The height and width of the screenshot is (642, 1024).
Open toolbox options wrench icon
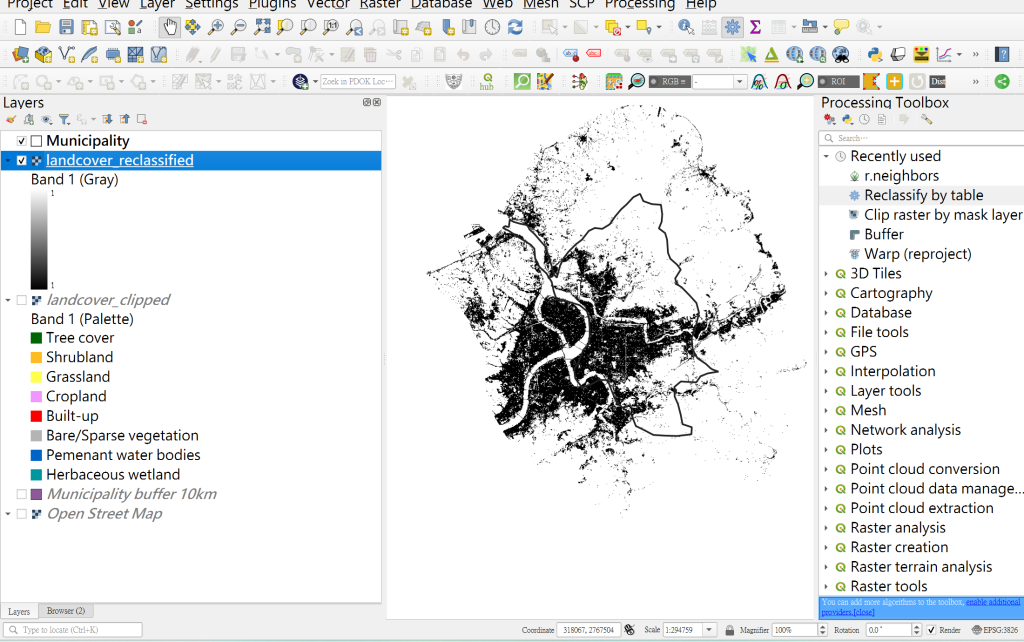point(927,120)
